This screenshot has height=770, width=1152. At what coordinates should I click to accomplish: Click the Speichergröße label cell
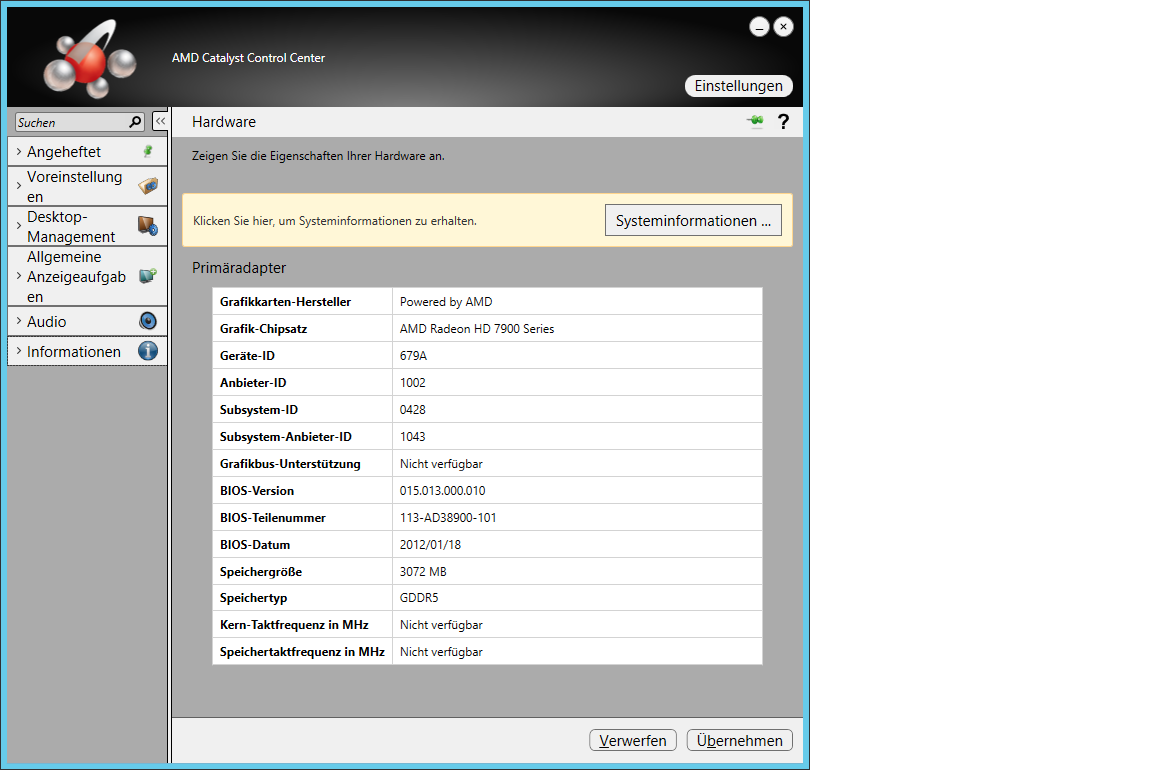pos(303,572)
